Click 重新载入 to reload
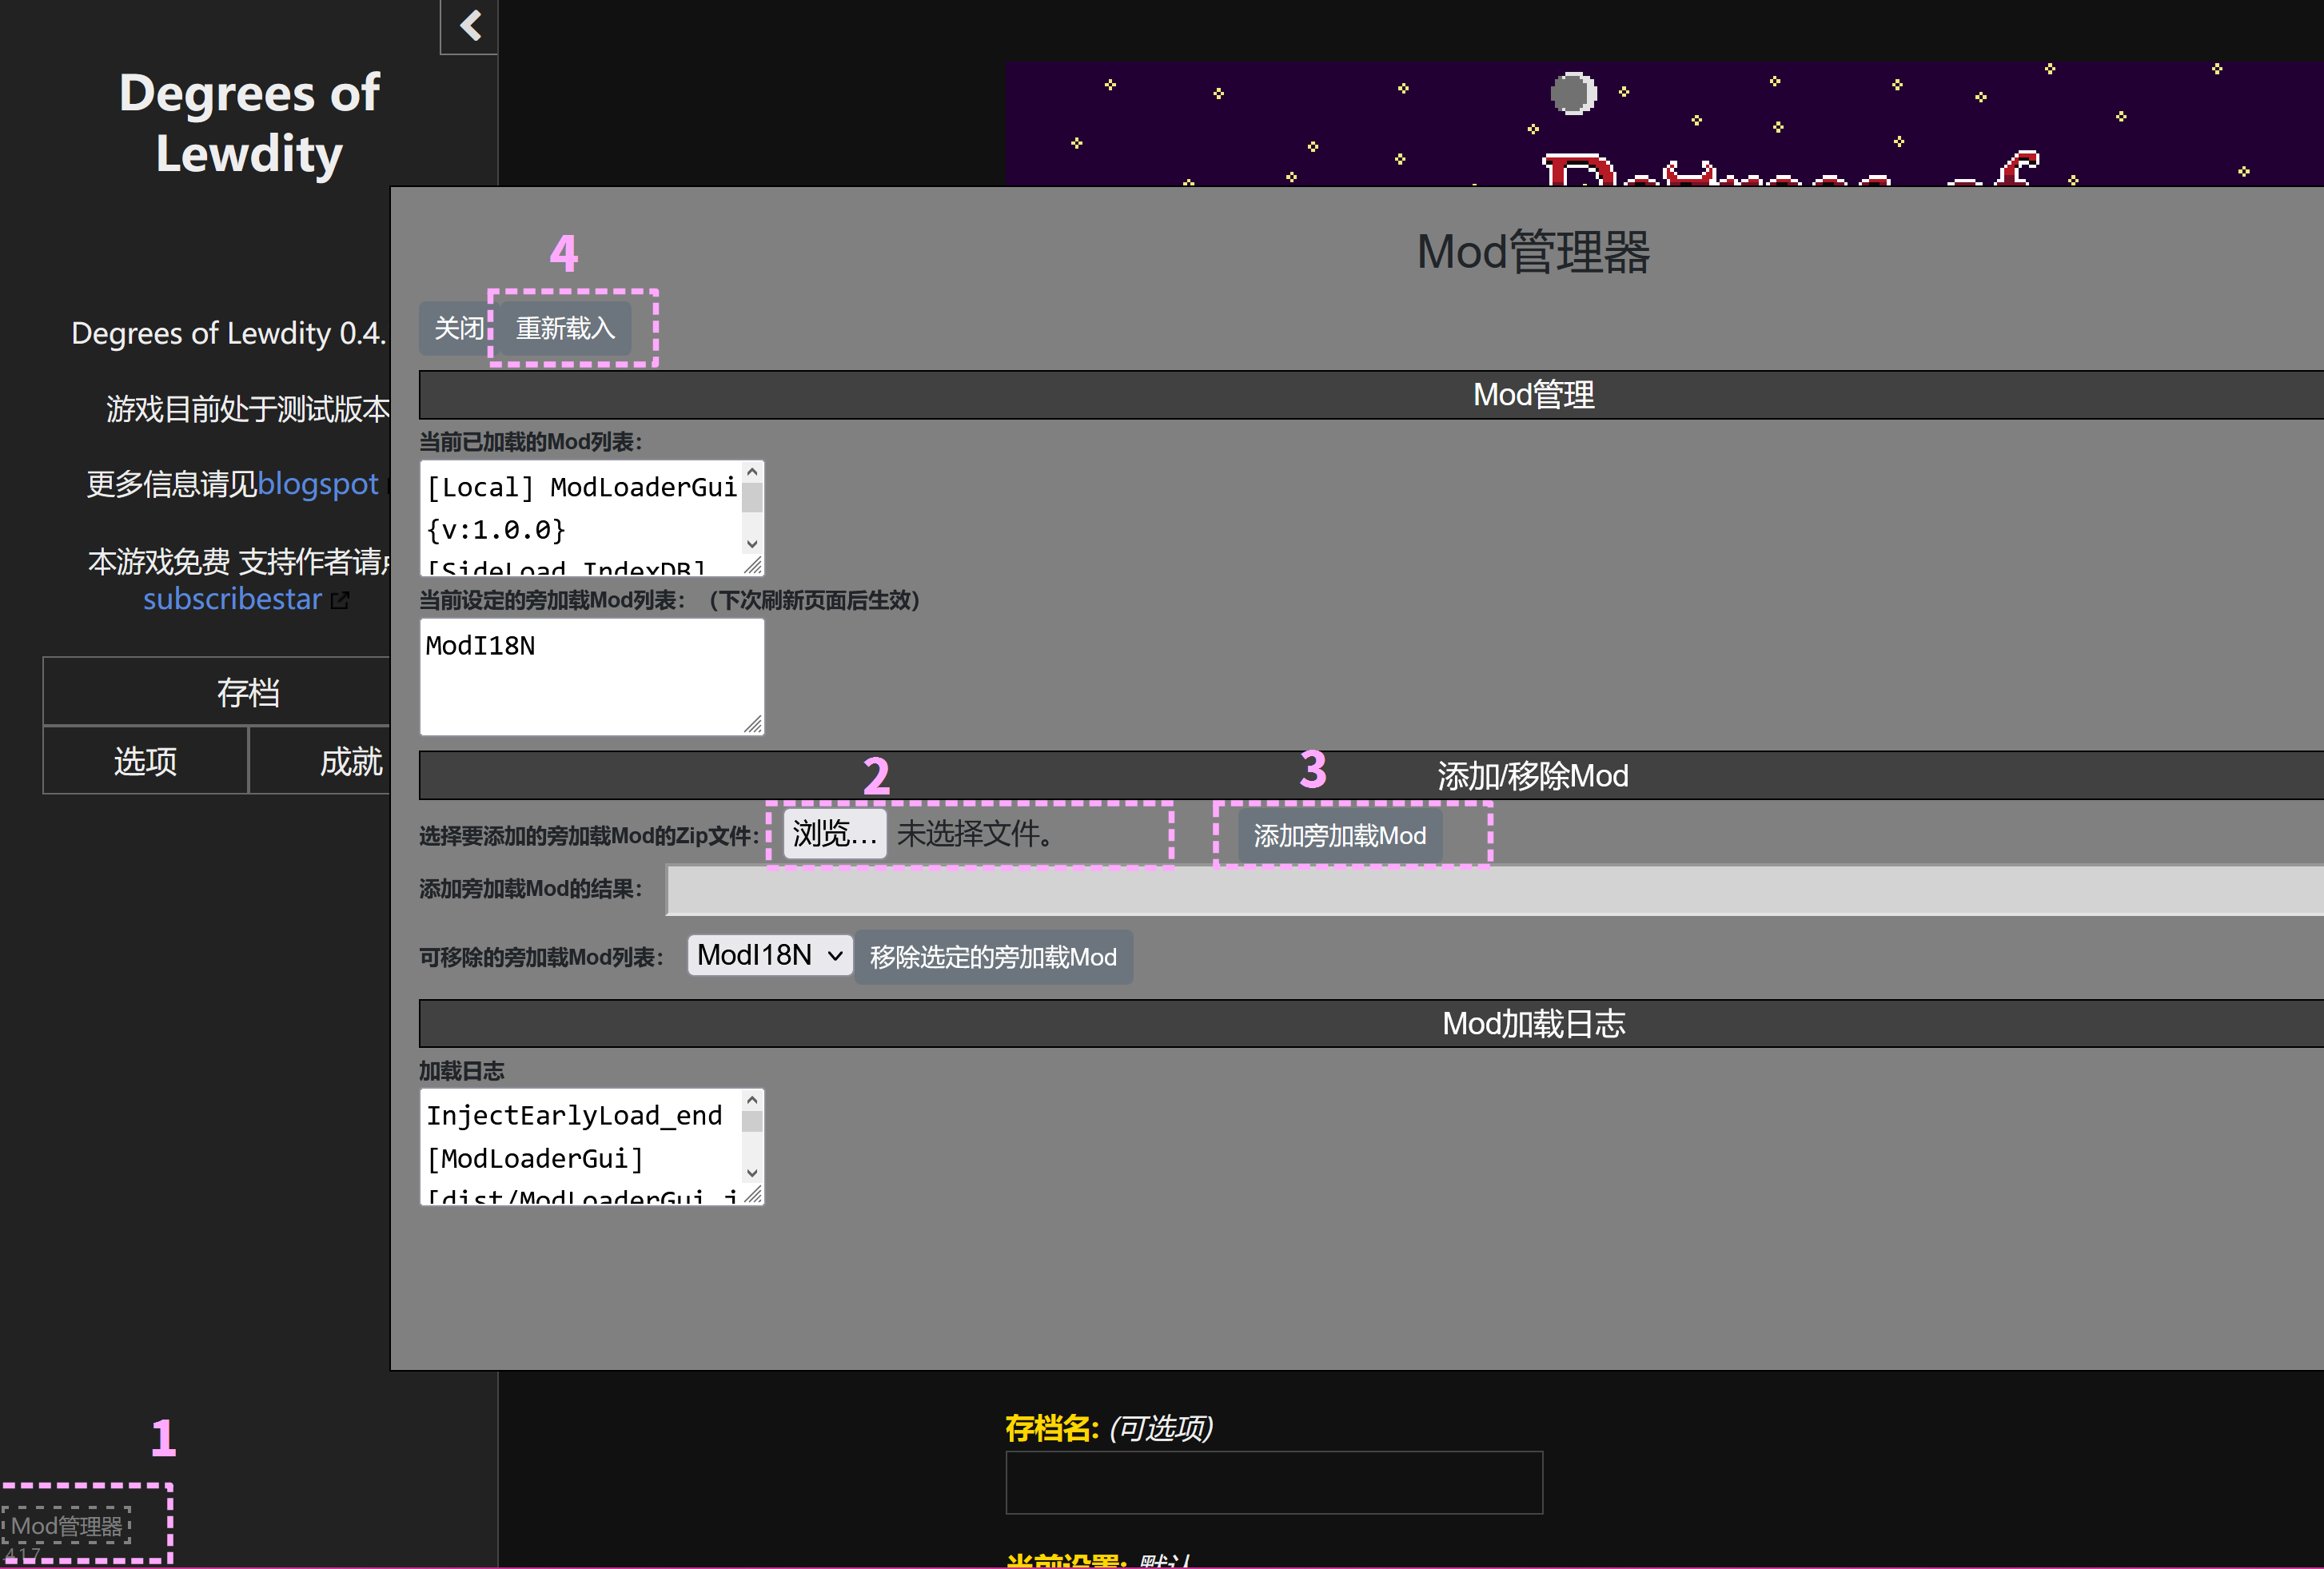Viewport: 2324px width, 1569px height. tap(565, 328)
